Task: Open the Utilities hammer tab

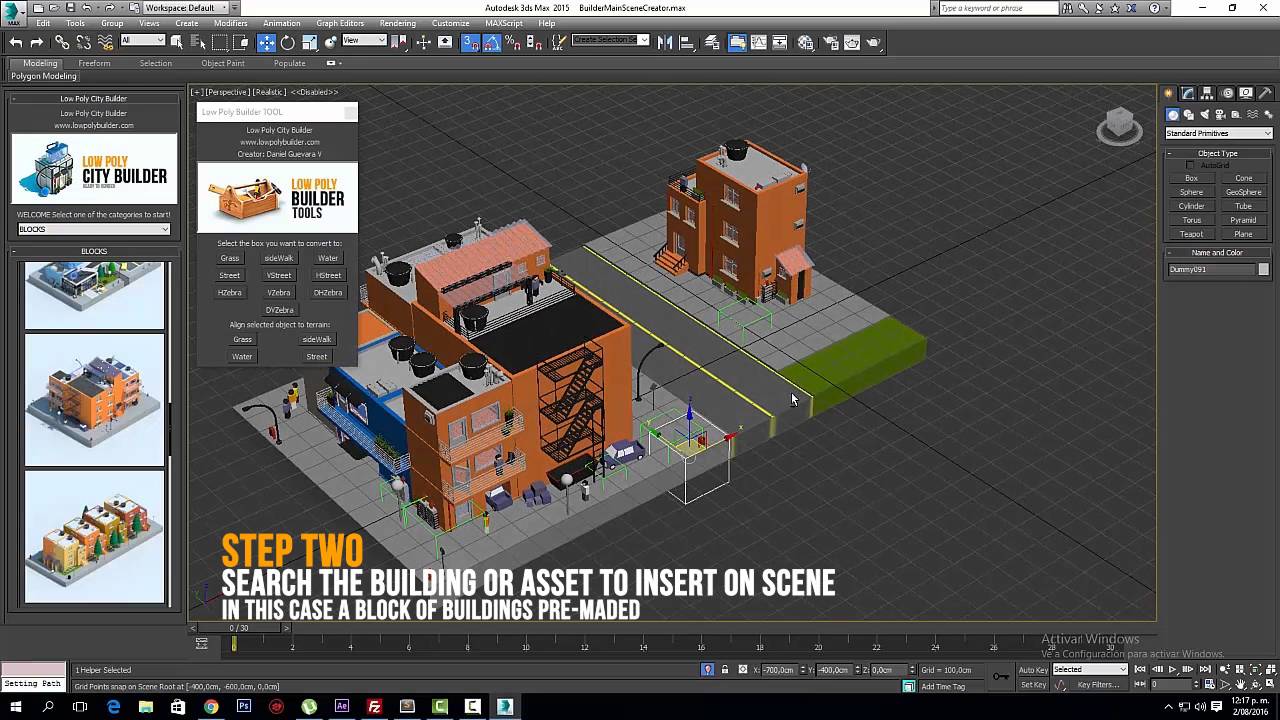Action: (1265, 93)
